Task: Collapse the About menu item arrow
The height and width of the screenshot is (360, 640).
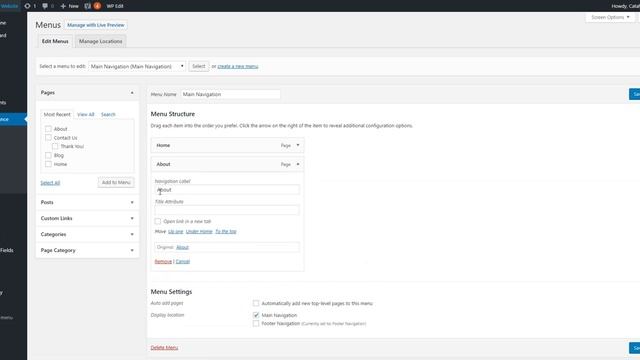Action: (298, 164)
